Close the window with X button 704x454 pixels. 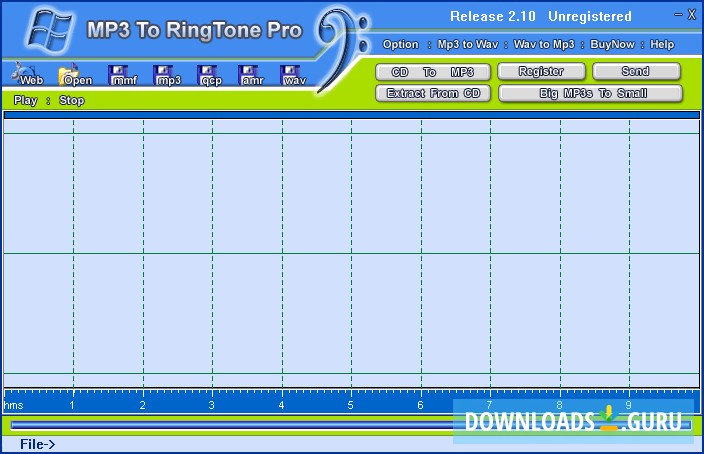[692, 15]
